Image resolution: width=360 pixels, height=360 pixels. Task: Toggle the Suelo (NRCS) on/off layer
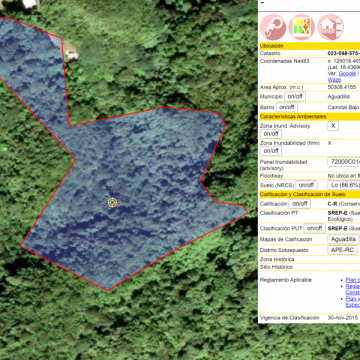pyautogui.click(x=306, y=185)
